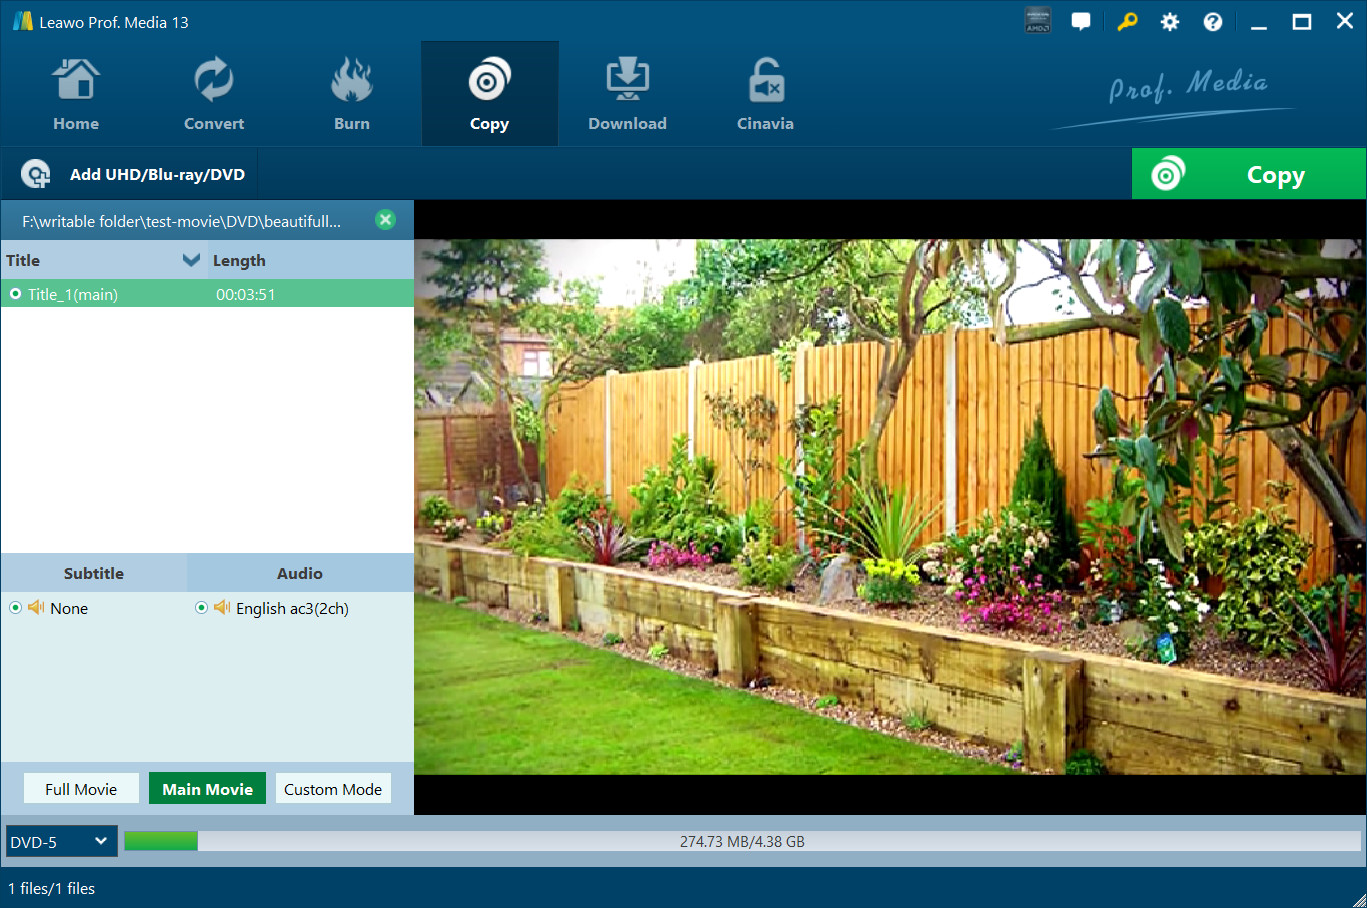This screenshot has width=1367, height=908.
Task: Click the Copy tab in navigation bar
Action: [x=489, y=95]
